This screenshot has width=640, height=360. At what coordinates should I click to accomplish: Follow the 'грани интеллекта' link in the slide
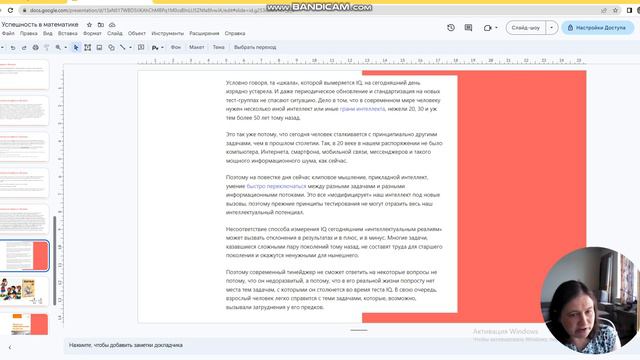click(x=362, y=109)
